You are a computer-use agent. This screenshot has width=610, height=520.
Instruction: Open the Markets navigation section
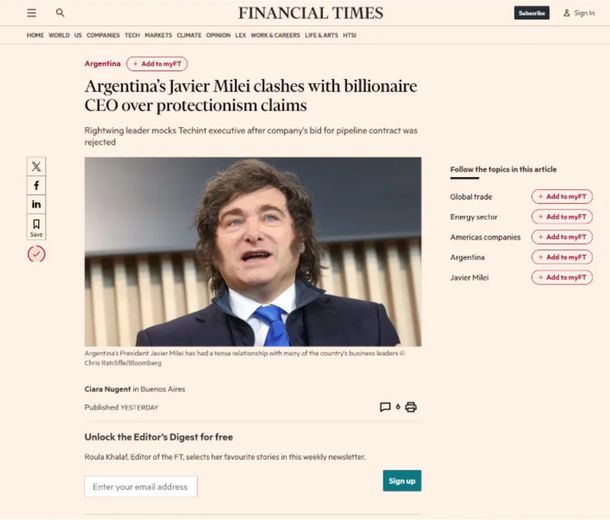(x=158, y=35)
